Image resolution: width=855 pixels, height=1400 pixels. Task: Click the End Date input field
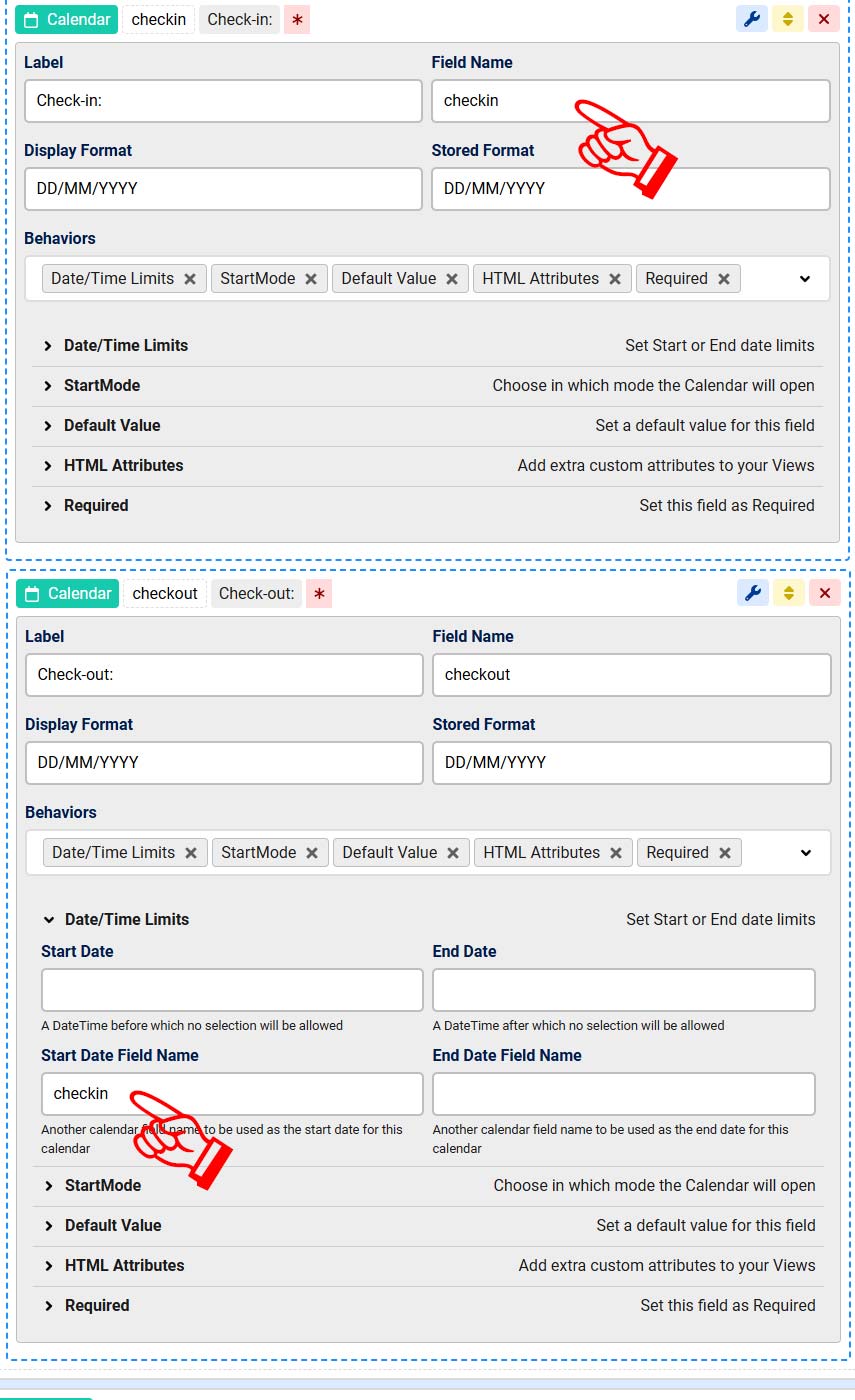click(623, 990)
